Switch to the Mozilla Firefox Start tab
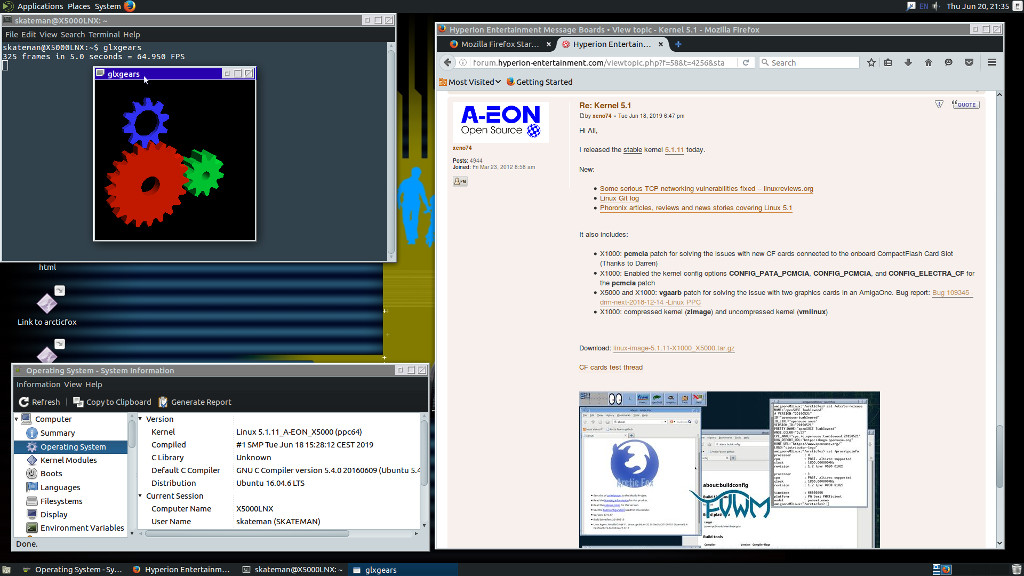This screenshot has width=1024, height=576. pos(500,44)
